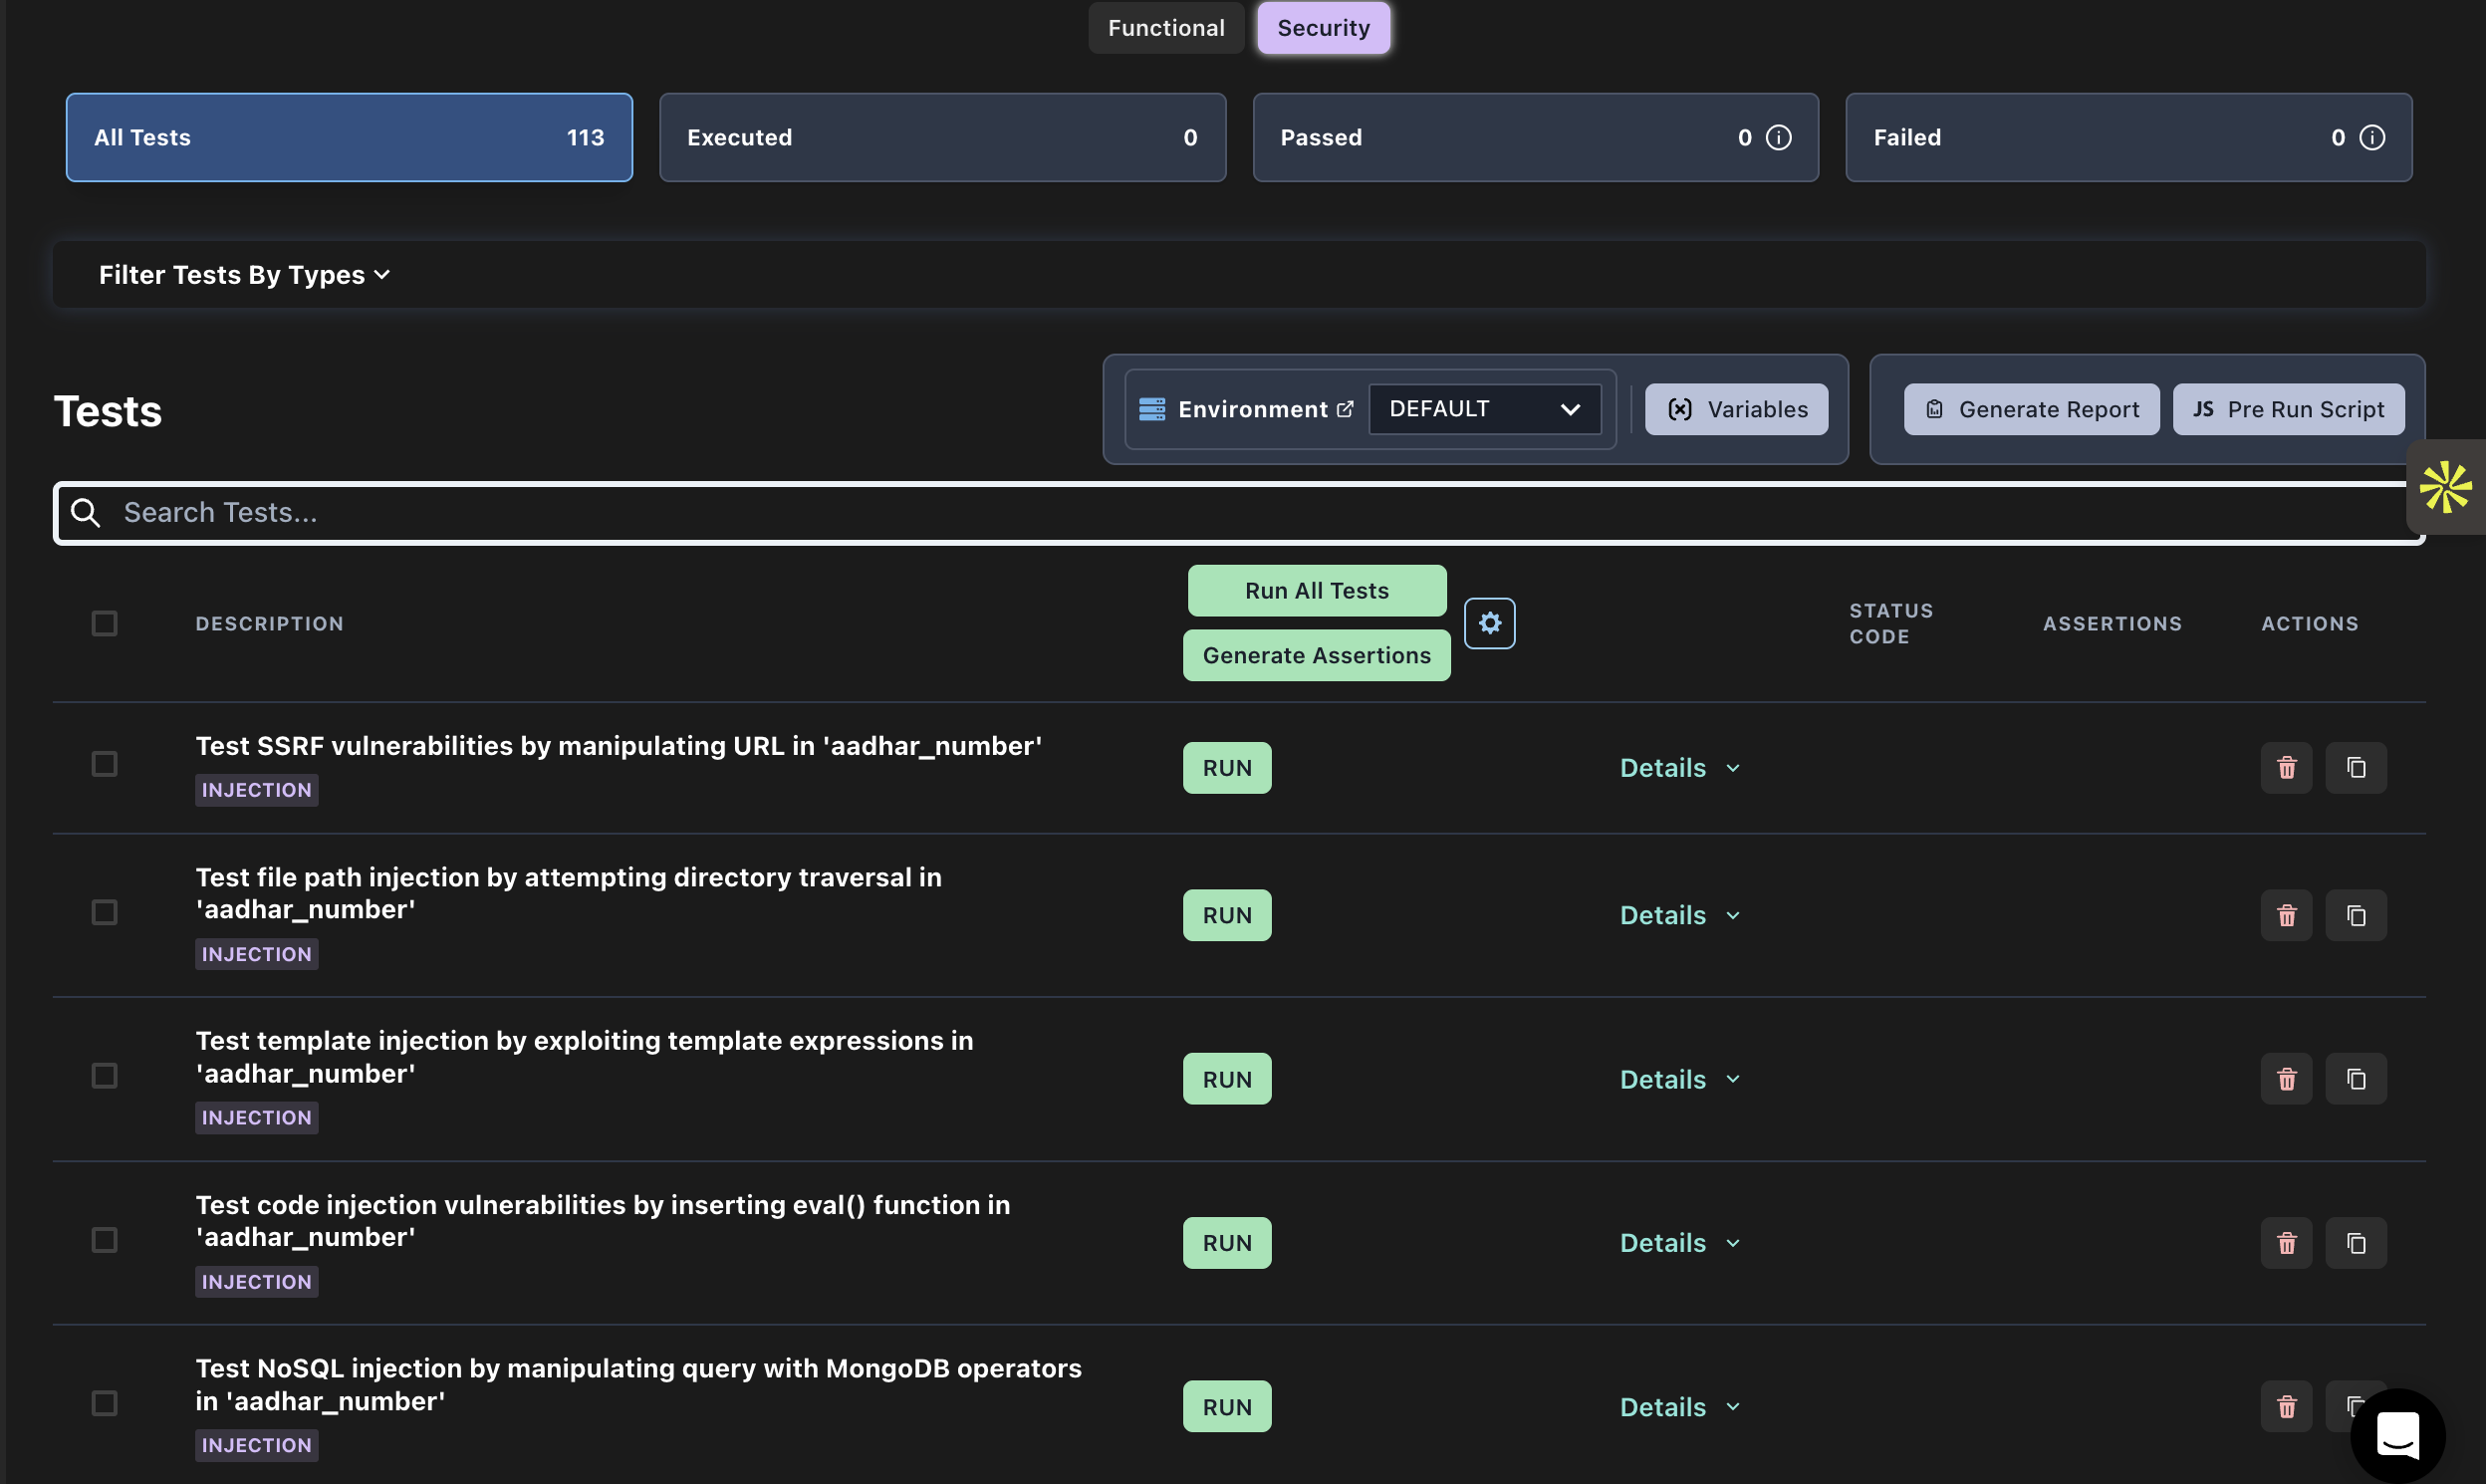This screenshot has height=1484, width=2486.
Task: Click the info icon beside Passed count
Action: [1778, 138]
